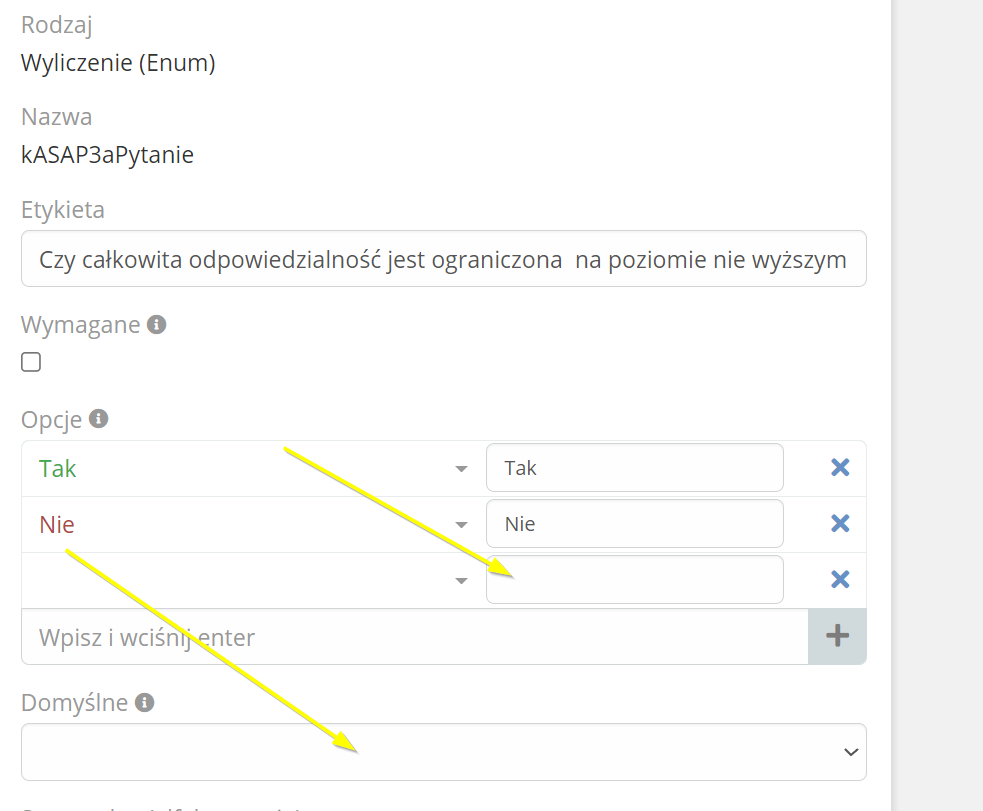Screen dimensions: 983x811
Task: Open the Domyślne default value dropdown
Action: pyautogui.click(x=443, y=752)
